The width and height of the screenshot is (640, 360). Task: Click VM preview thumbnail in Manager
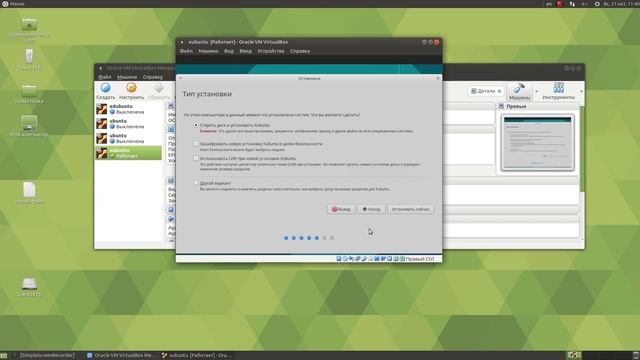click(x=537, y=142)
